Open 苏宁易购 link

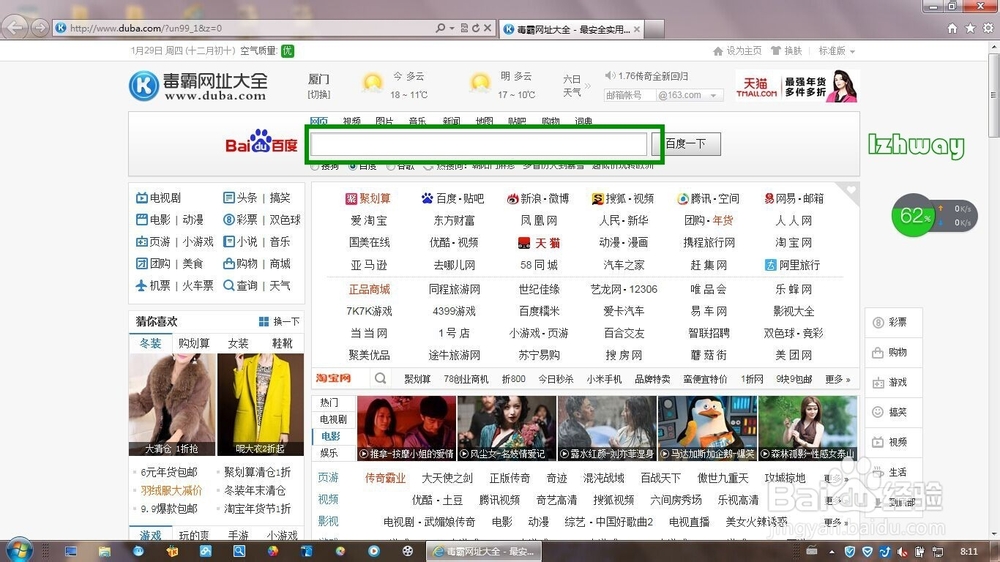coord(539,355)
